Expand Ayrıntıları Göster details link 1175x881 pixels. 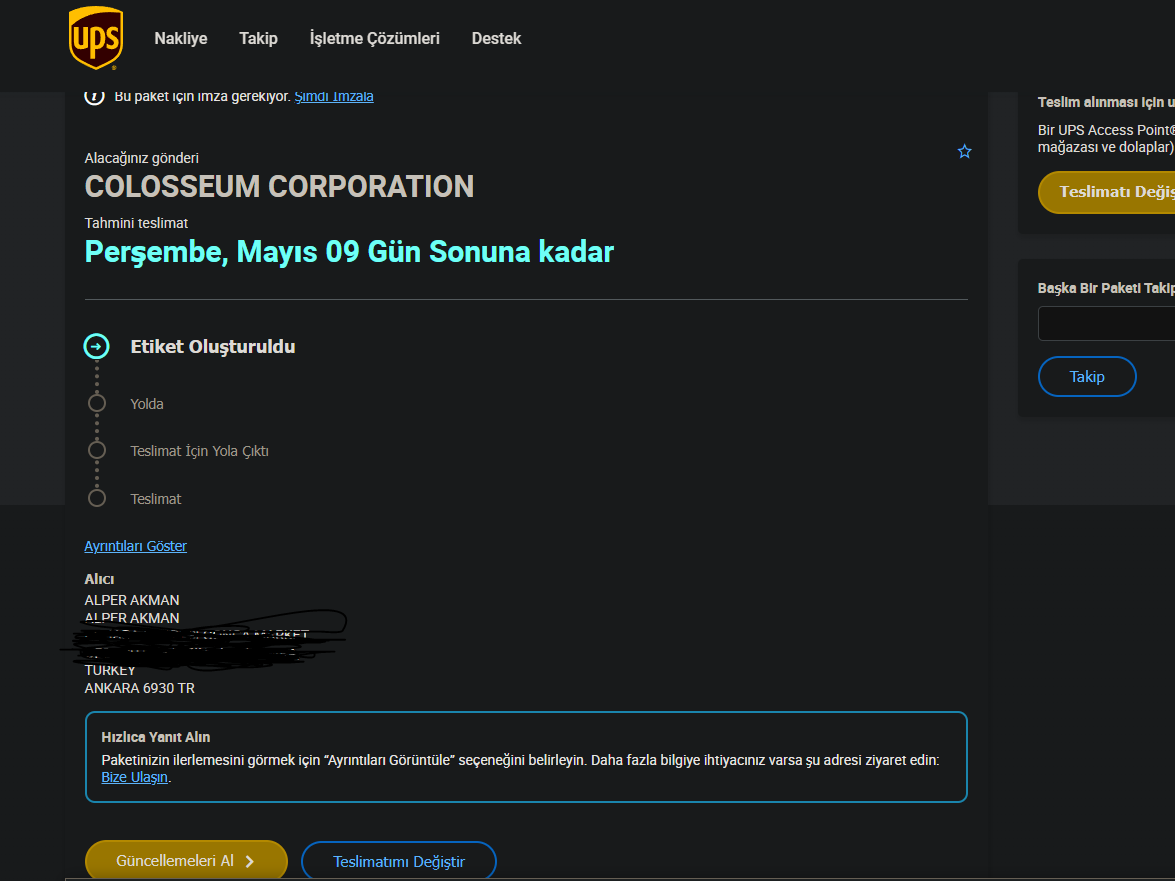click(x=136, y=546)
